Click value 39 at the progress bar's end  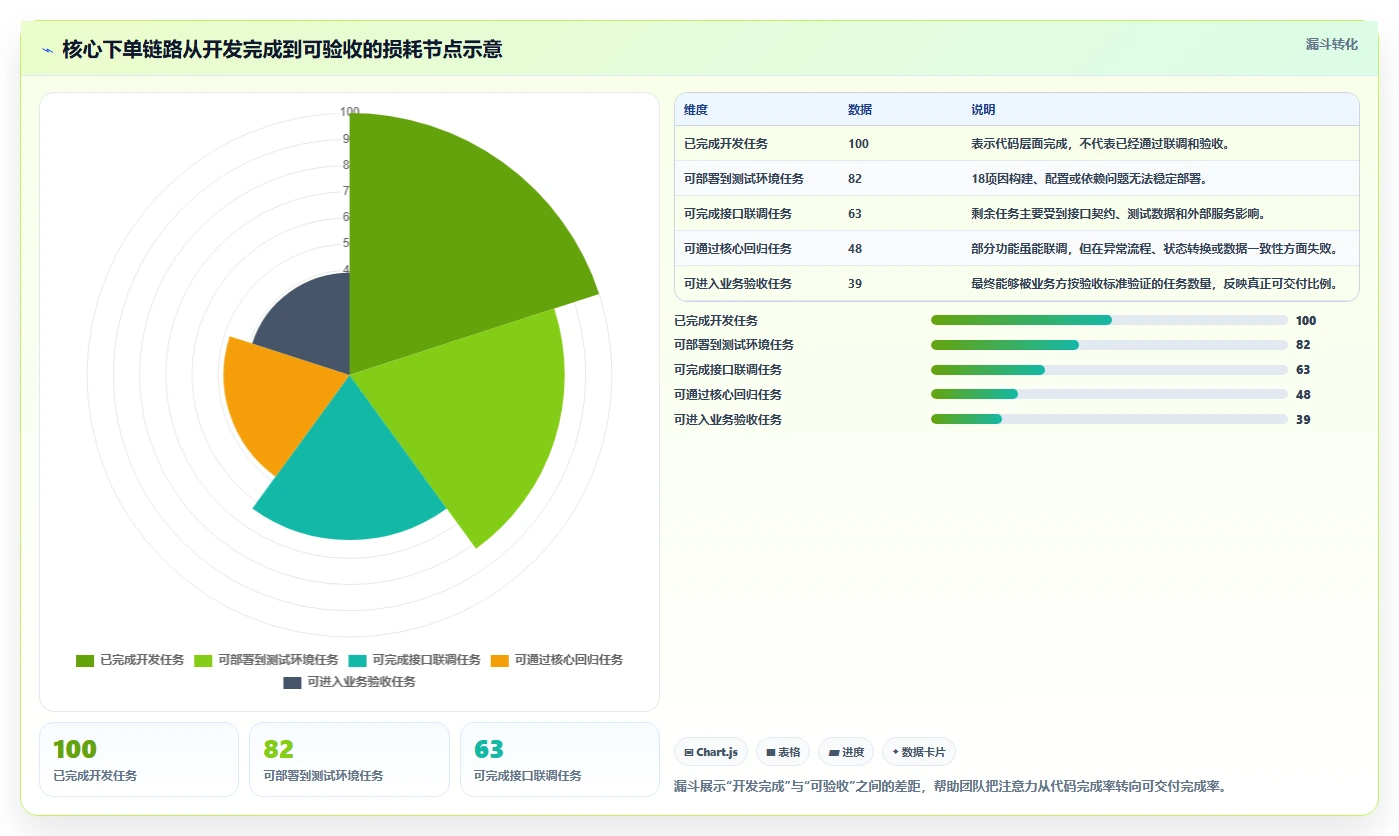click(x=1303, y=420)
